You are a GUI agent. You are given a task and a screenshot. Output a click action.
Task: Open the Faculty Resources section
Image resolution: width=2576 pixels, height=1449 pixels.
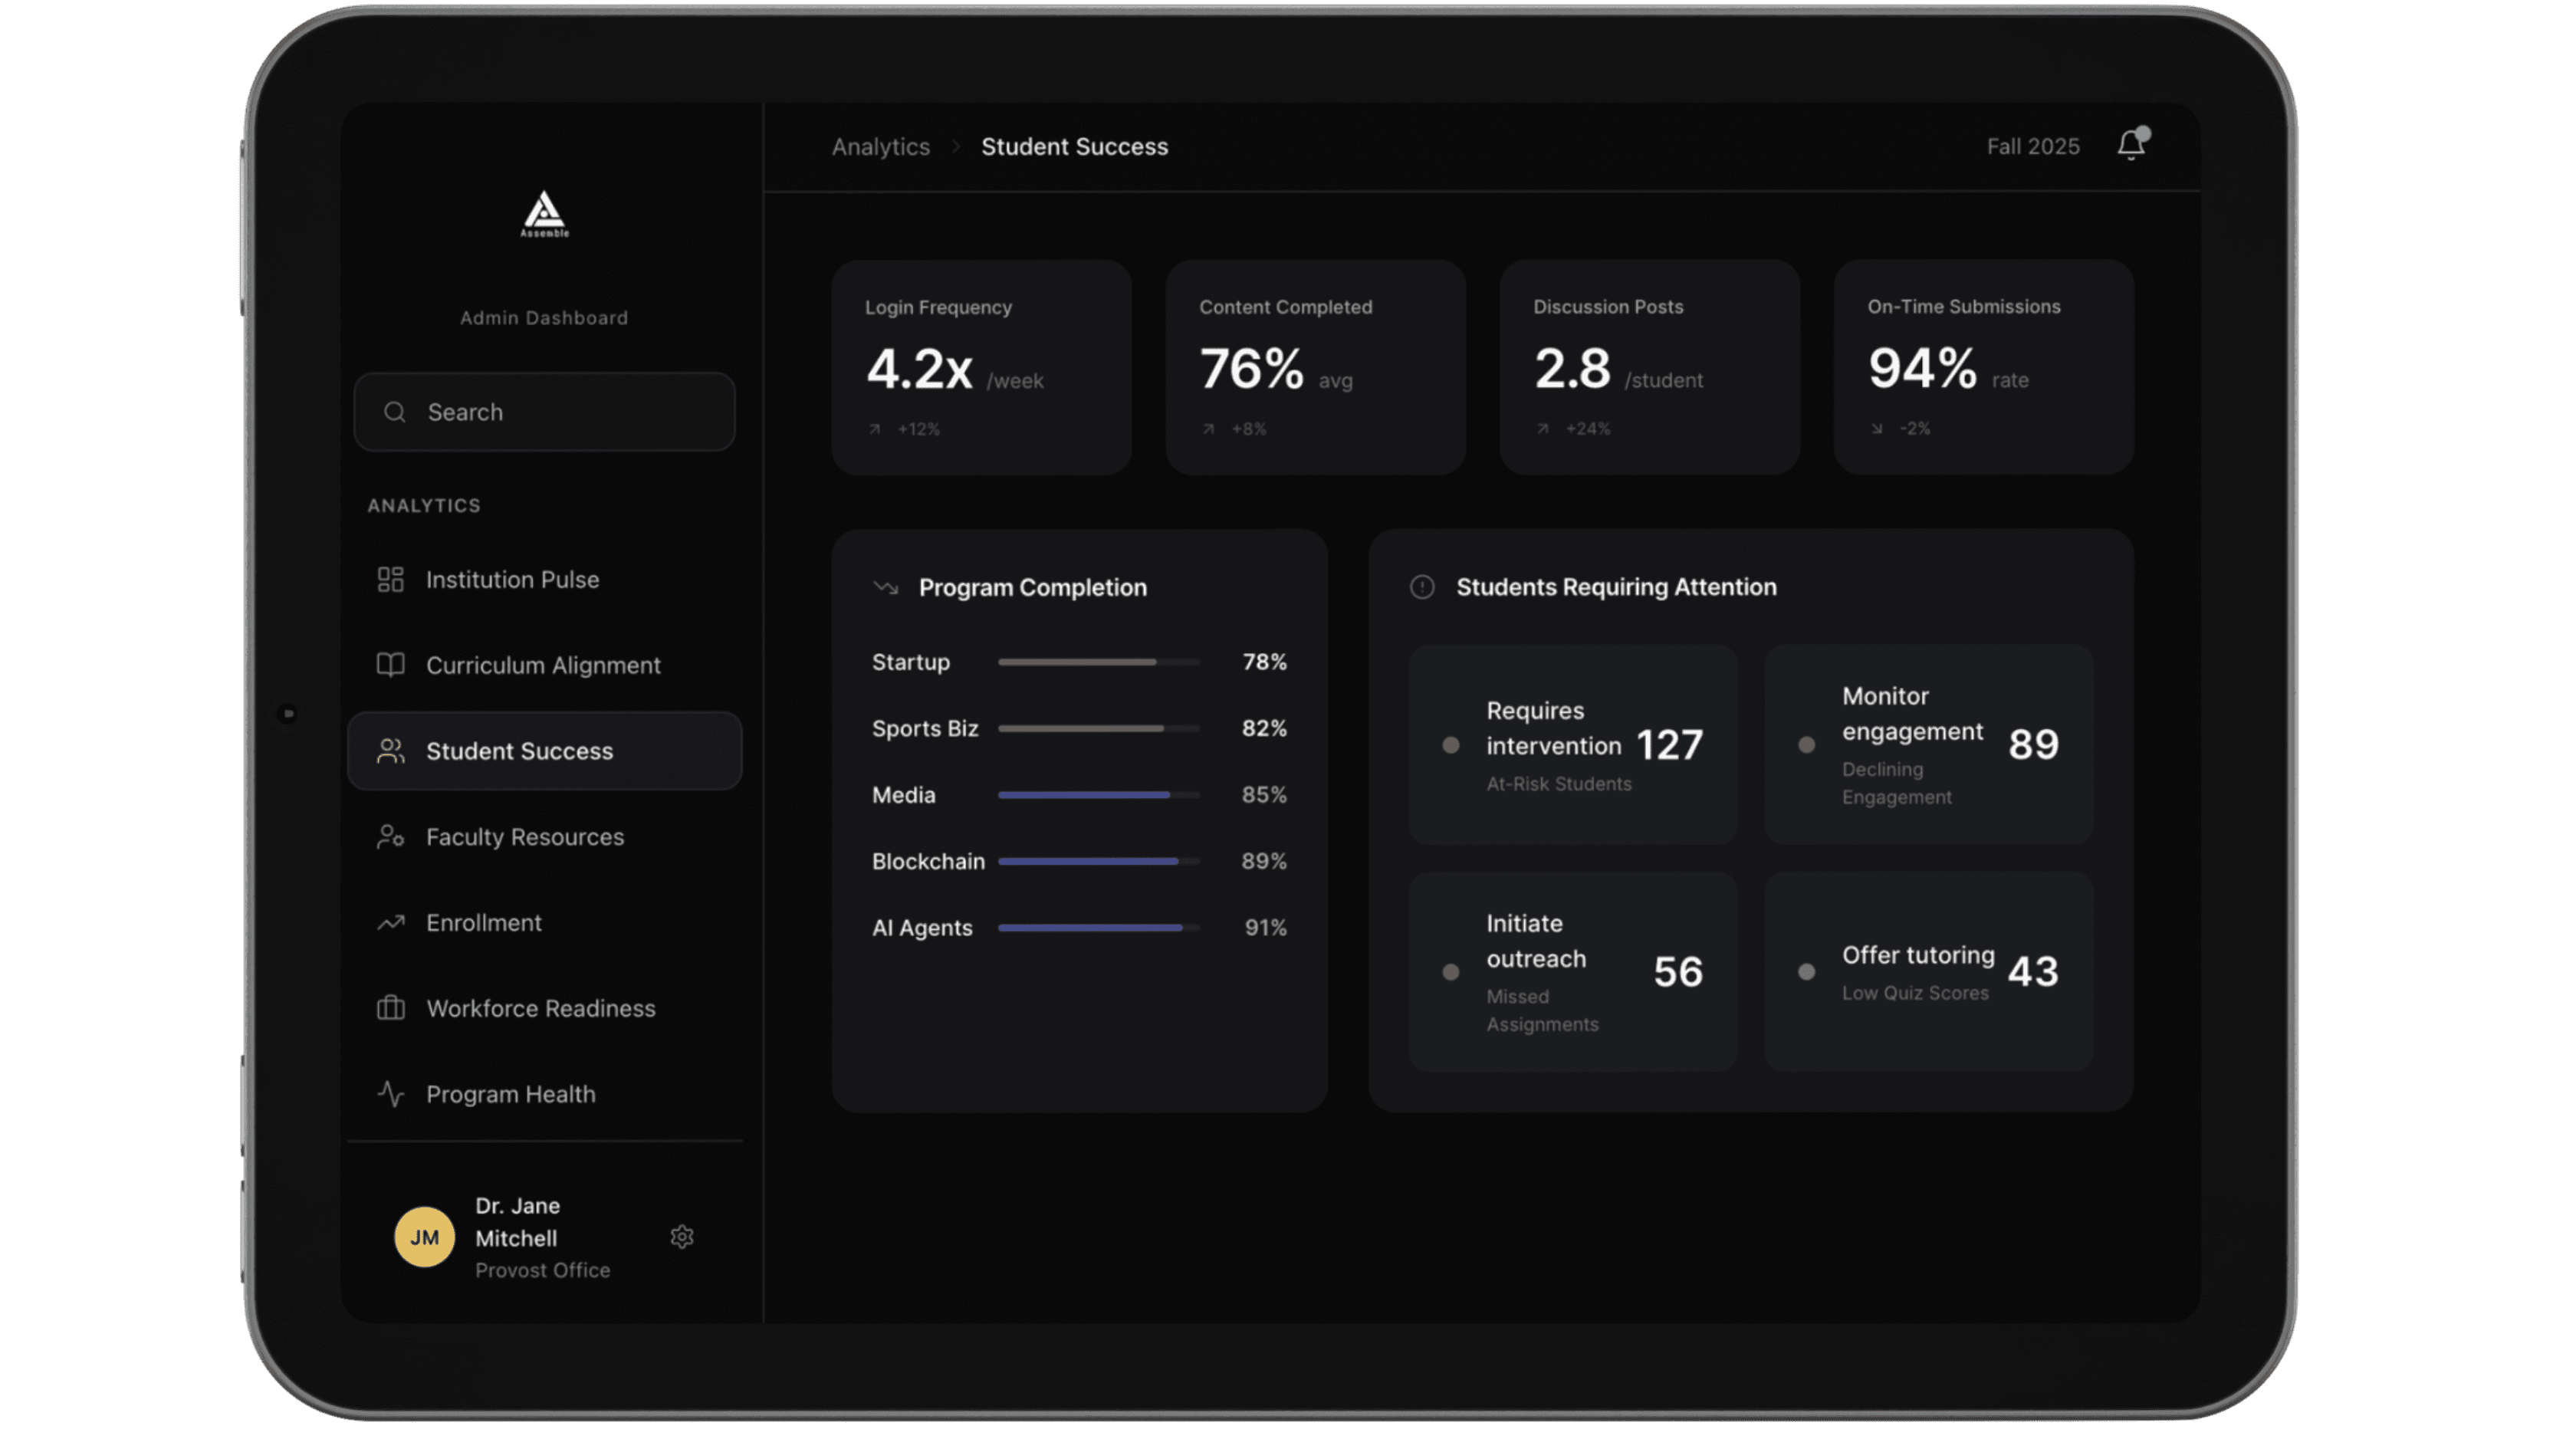(x=524, y=837)
